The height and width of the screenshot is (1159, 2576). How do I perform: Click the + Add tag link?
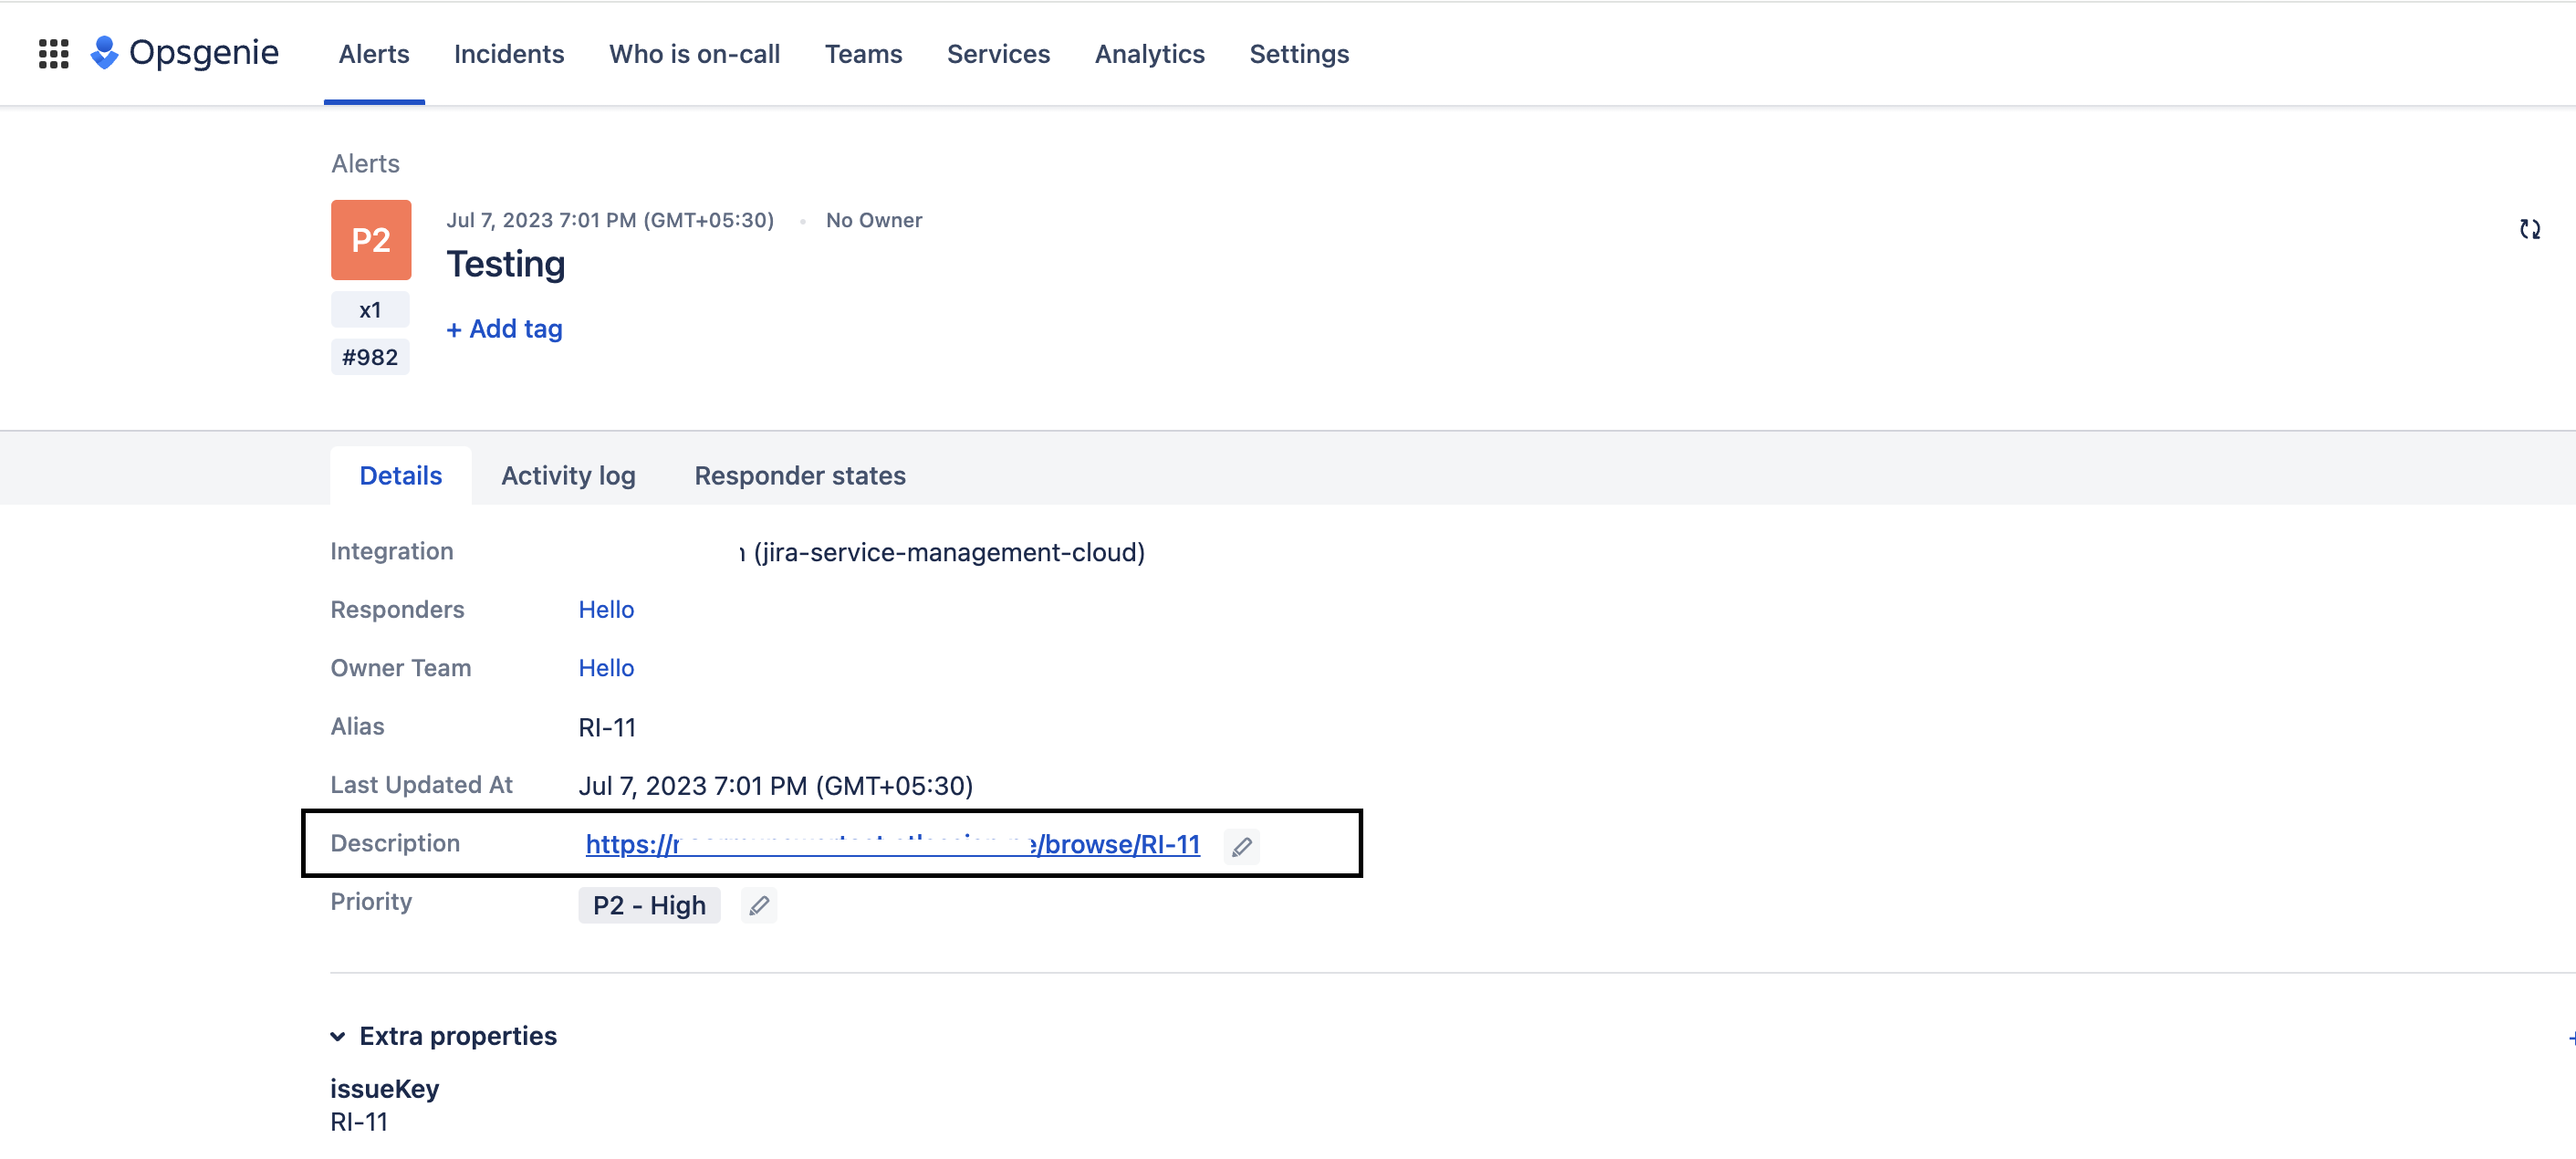pyautogui.click(x=504, y=329)
